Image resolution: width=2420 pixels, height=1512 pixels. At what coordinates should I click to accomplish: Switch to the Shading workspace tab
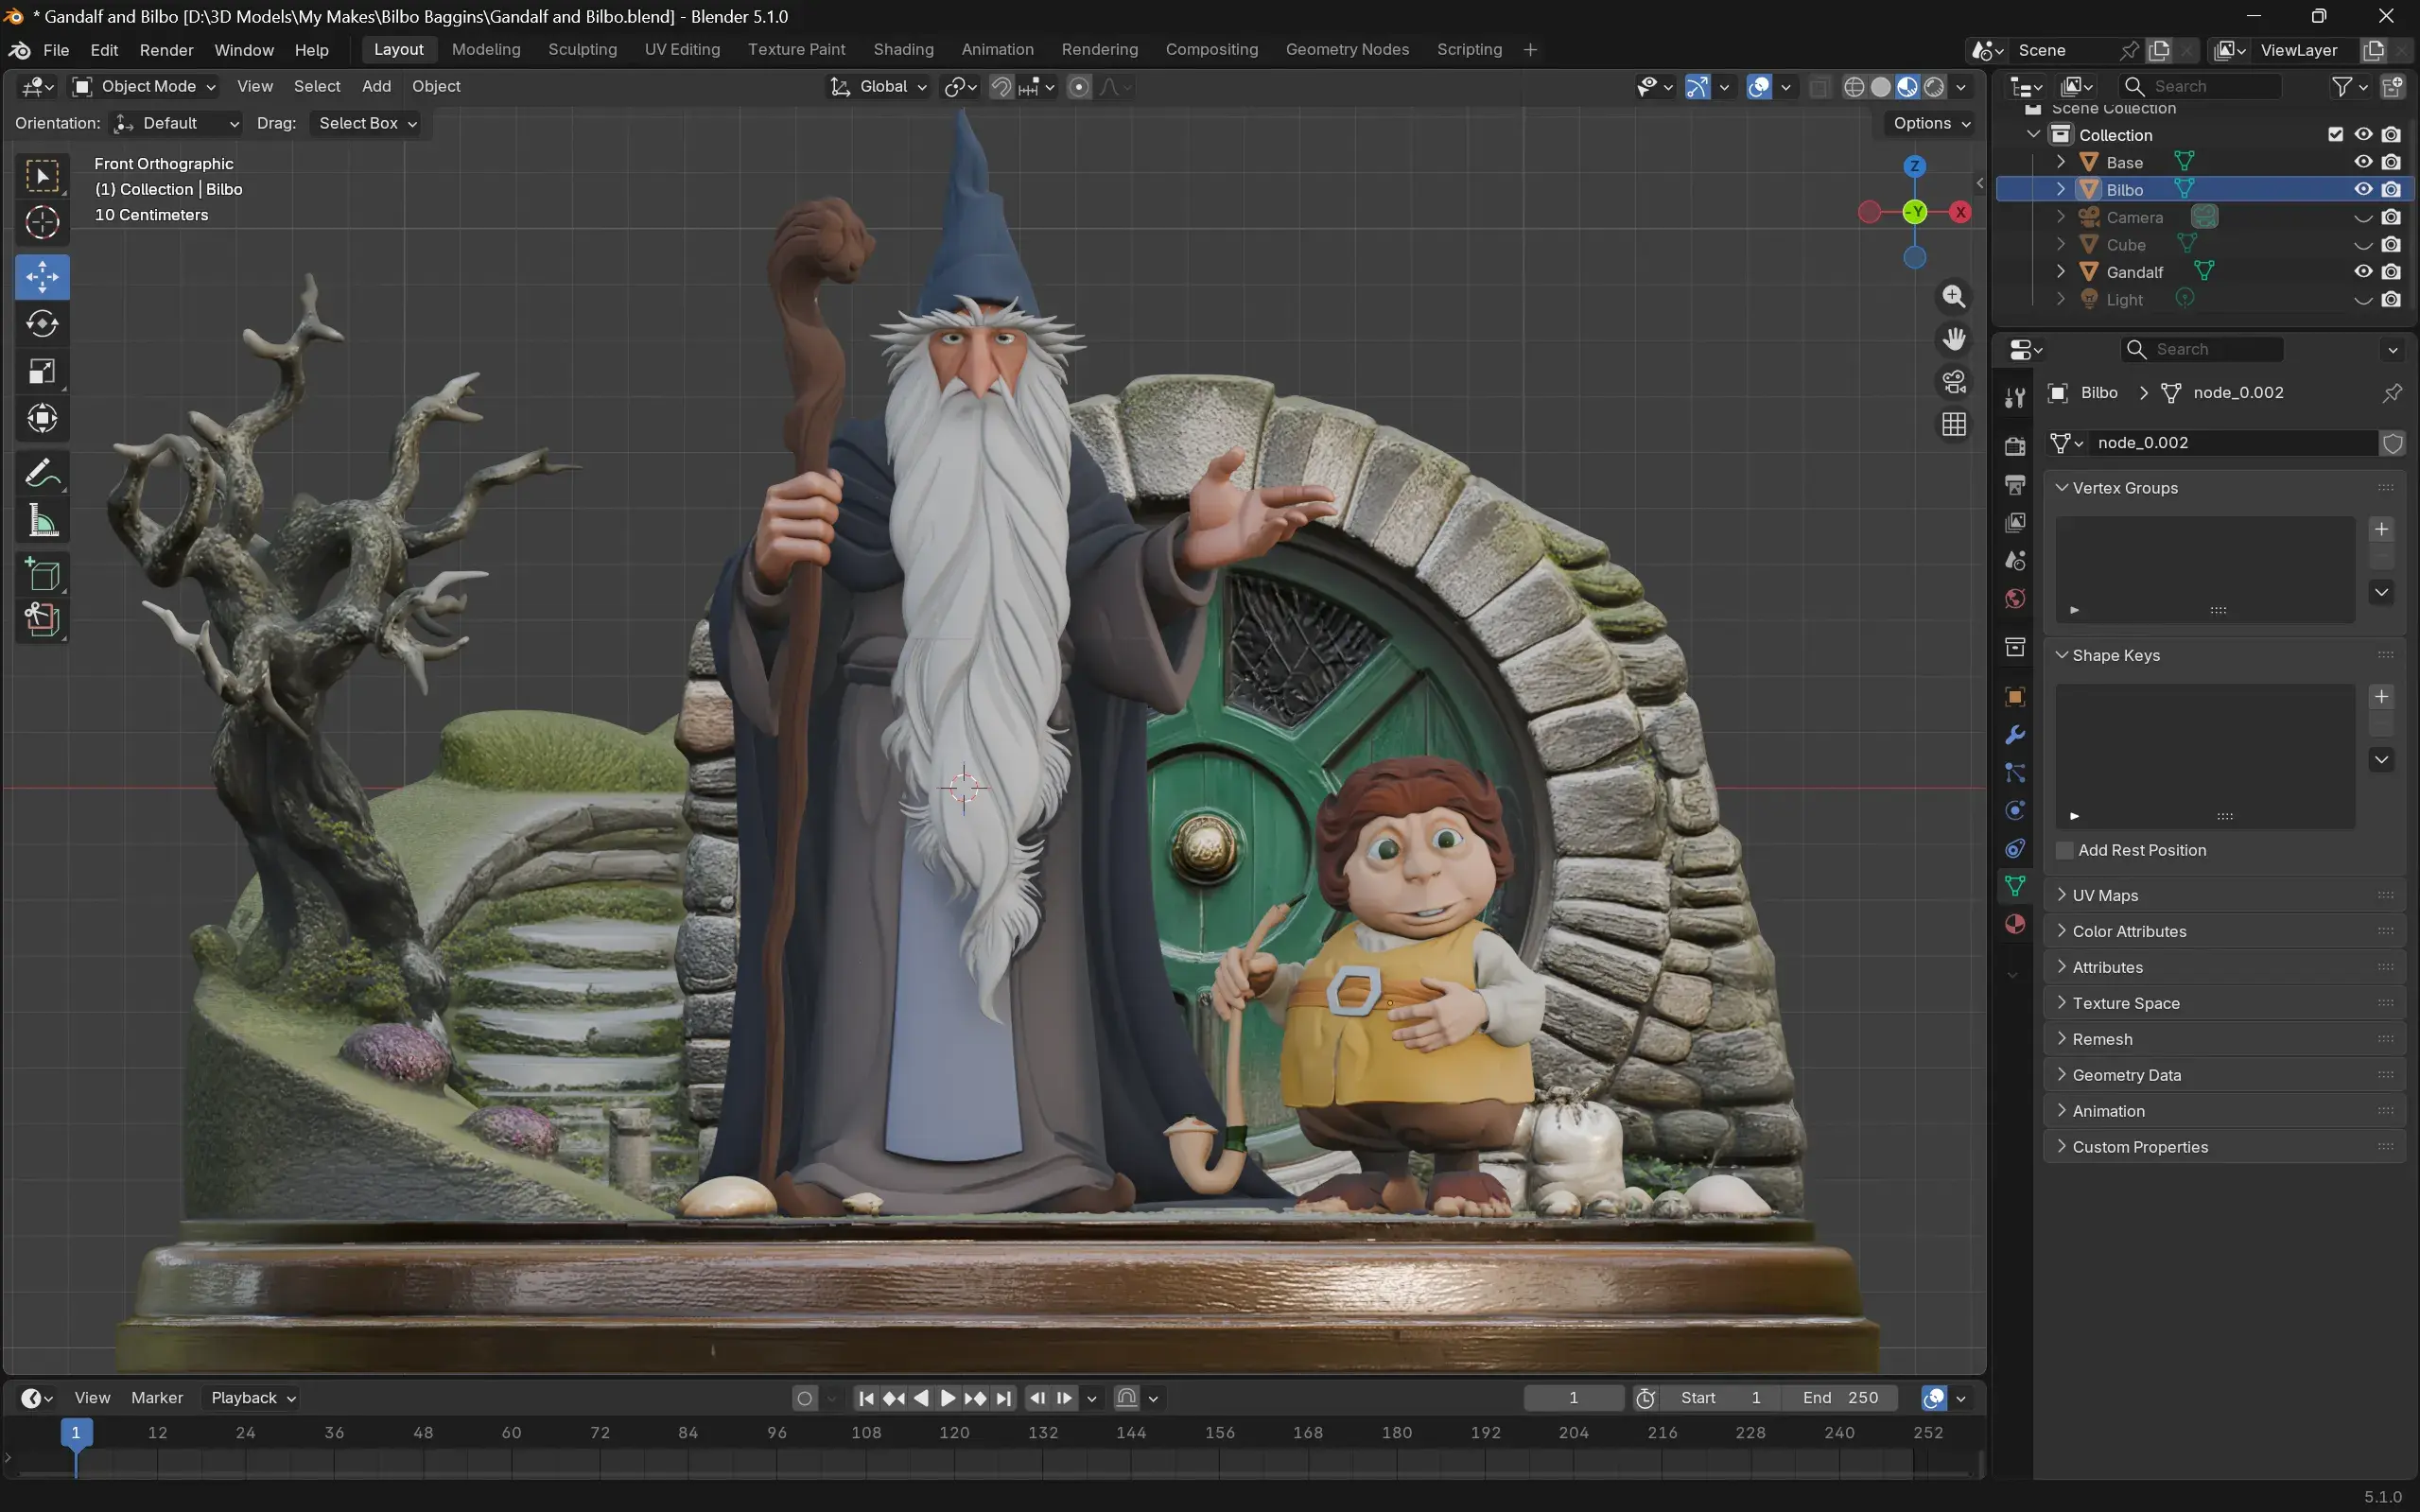click(903, 50)
